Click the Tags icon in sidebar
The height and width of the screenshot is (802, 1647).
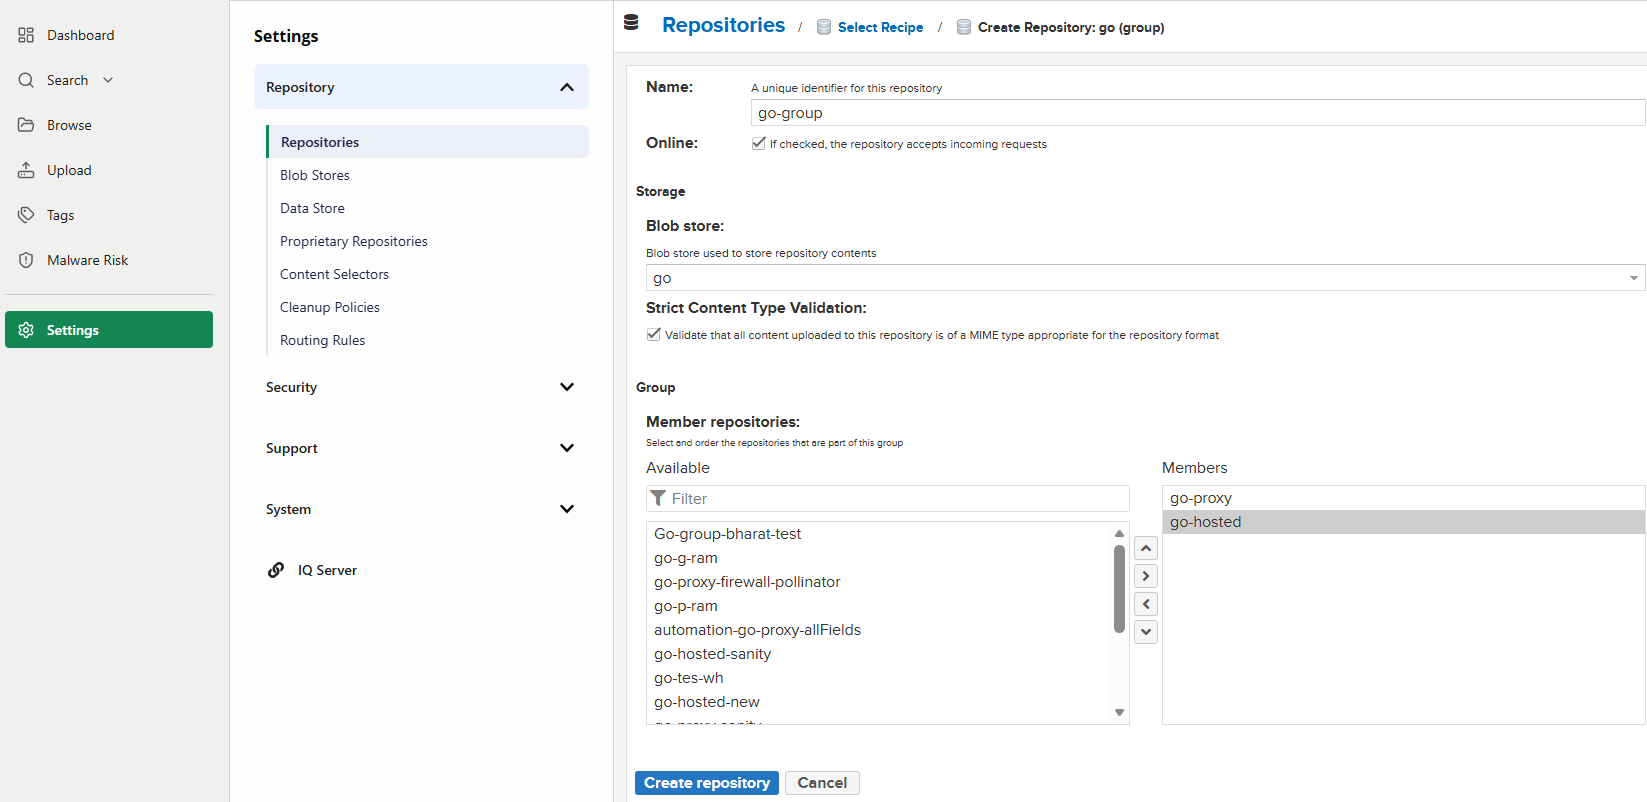point(26,215)
